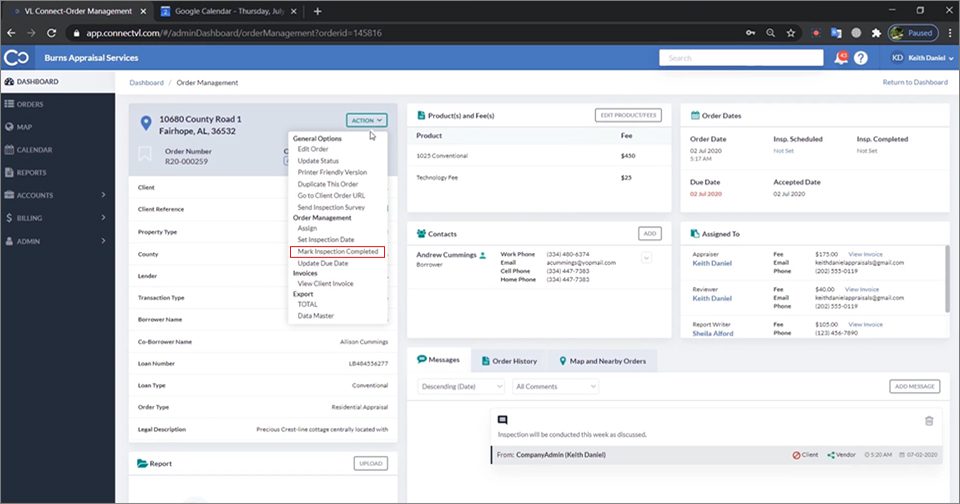Switch to the Google Calendar browser tab
This screenshot has width=960, height=504.
229,11
